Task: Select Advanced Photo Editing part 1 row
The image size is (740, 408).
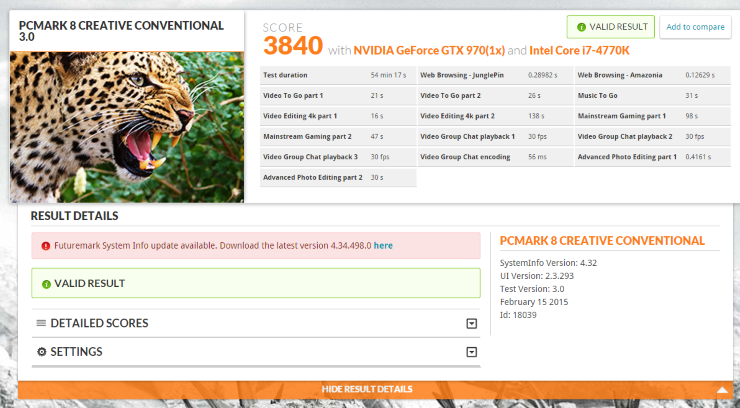Action: [x=653, y=157]
